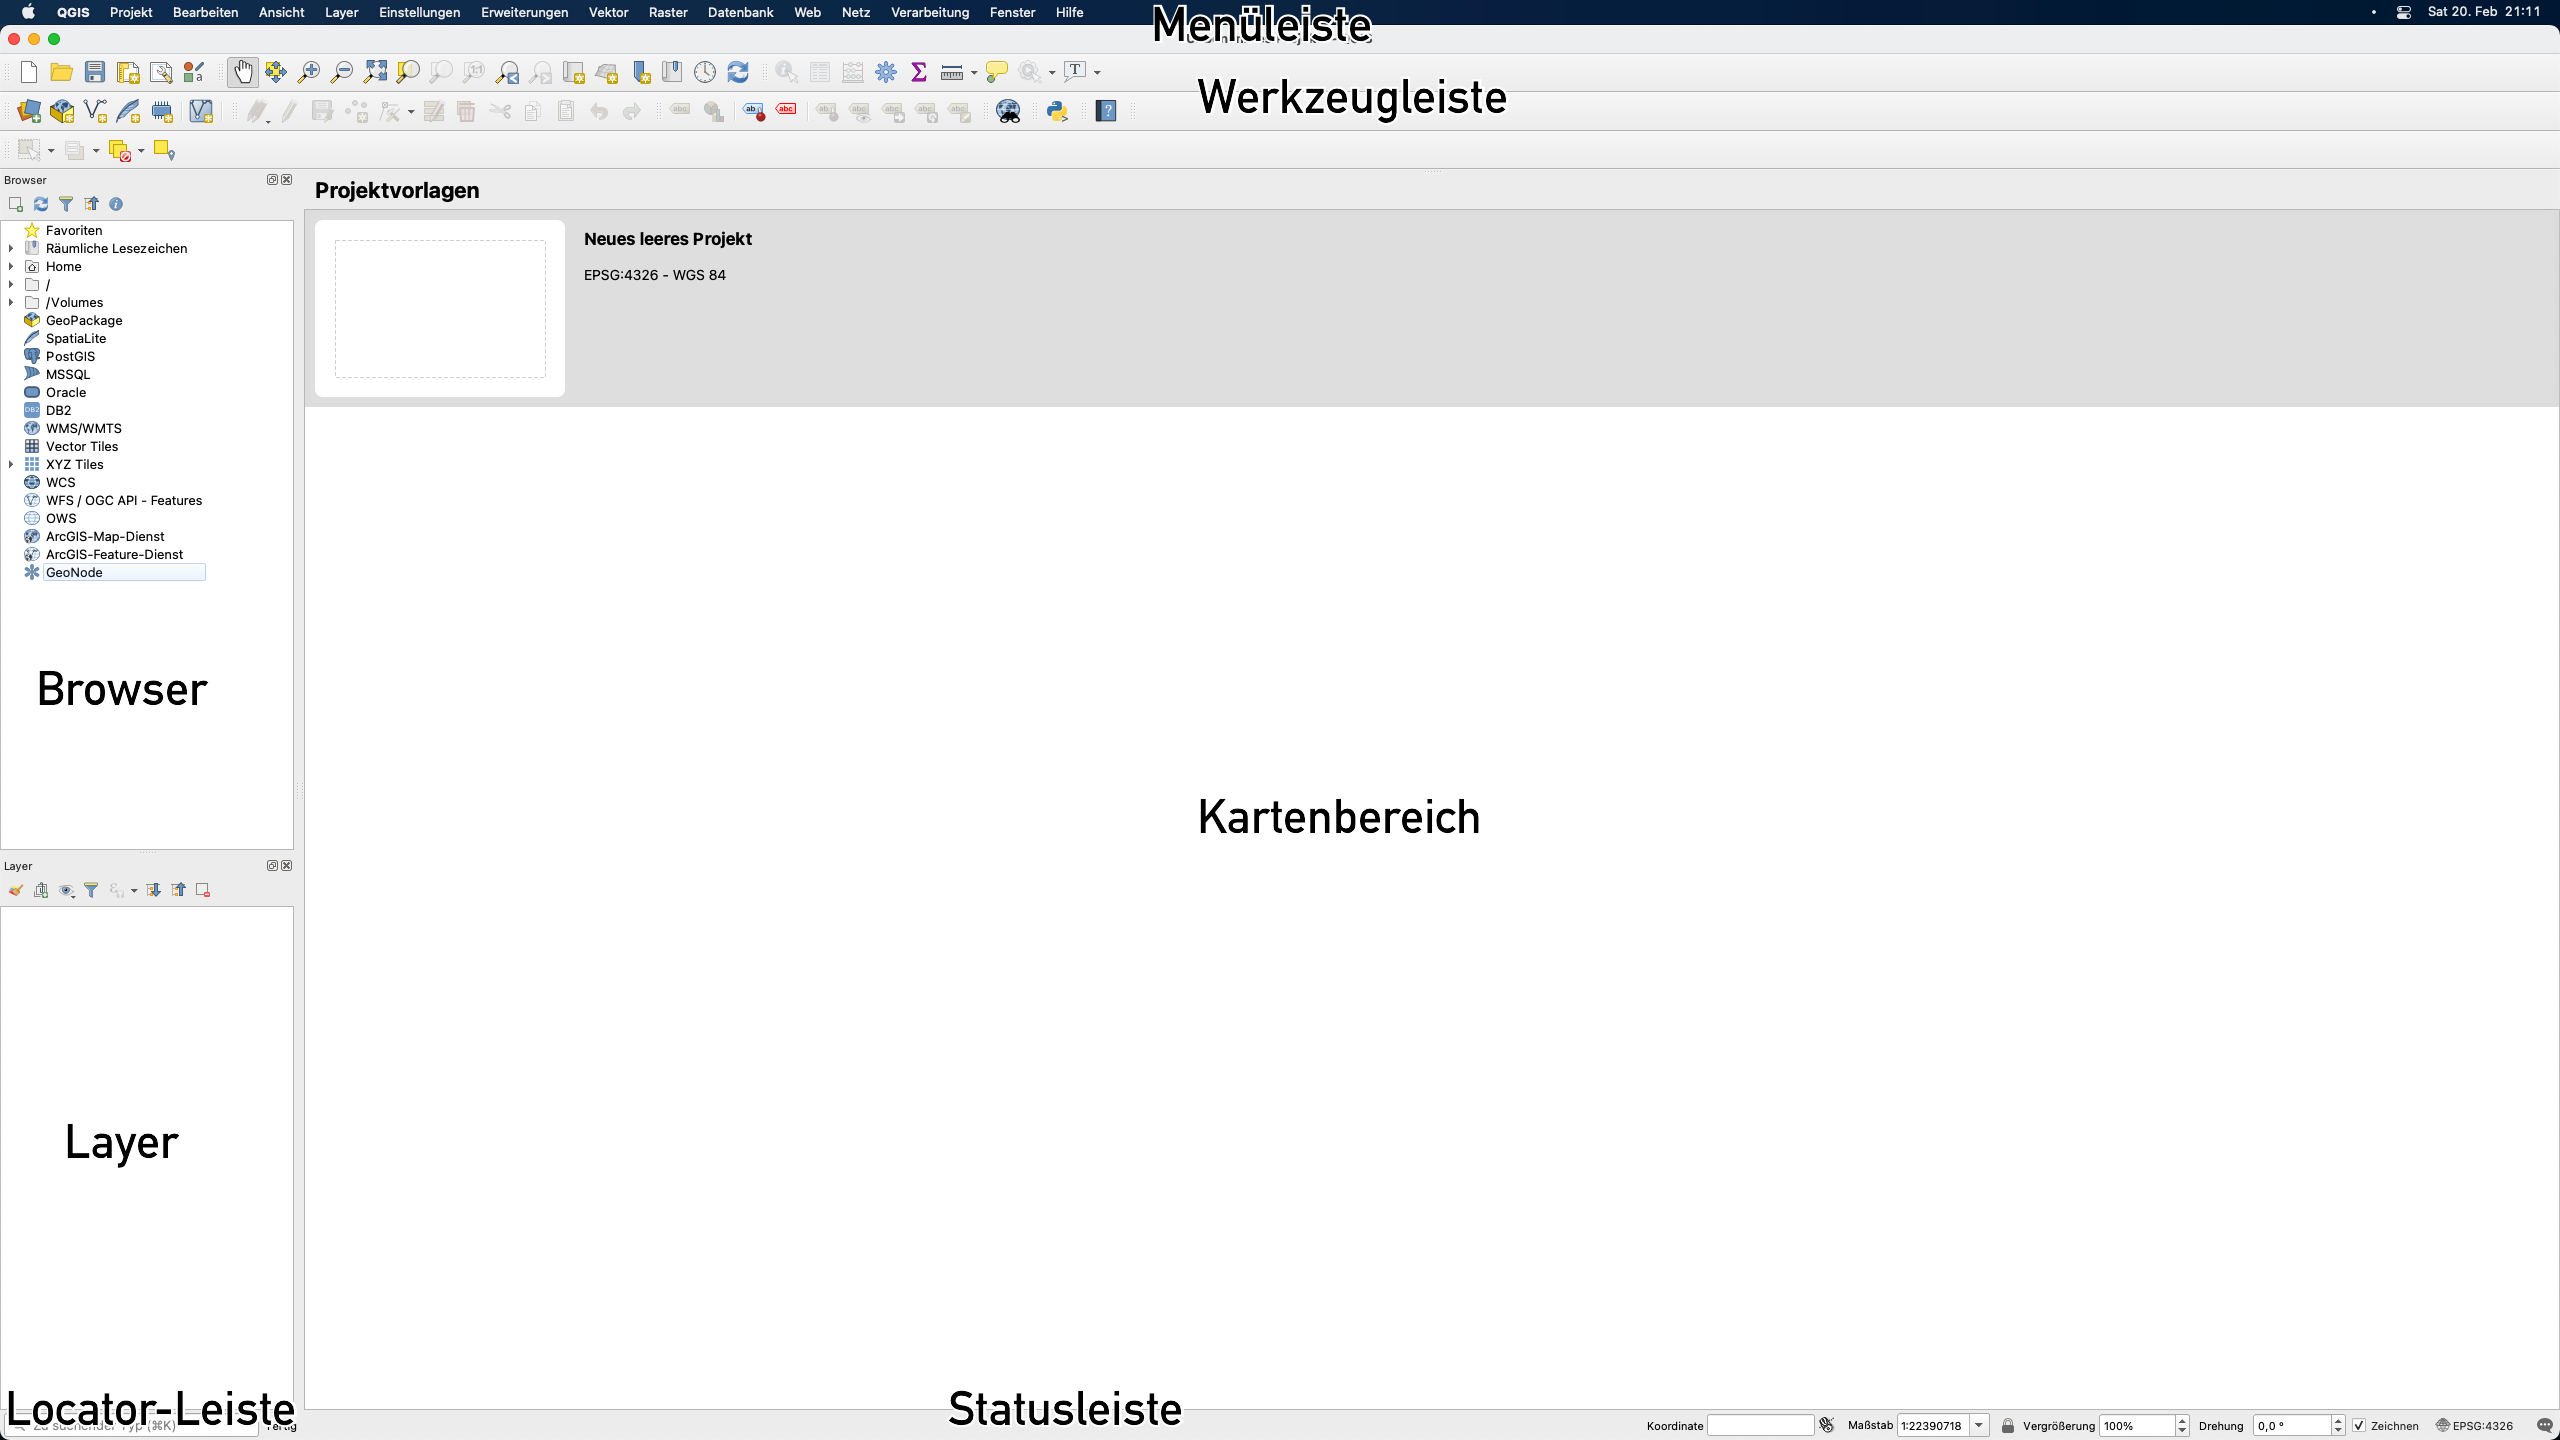Open macOS Control Center icon
Viewport: 2560px width, 1440px height.
2404,12
